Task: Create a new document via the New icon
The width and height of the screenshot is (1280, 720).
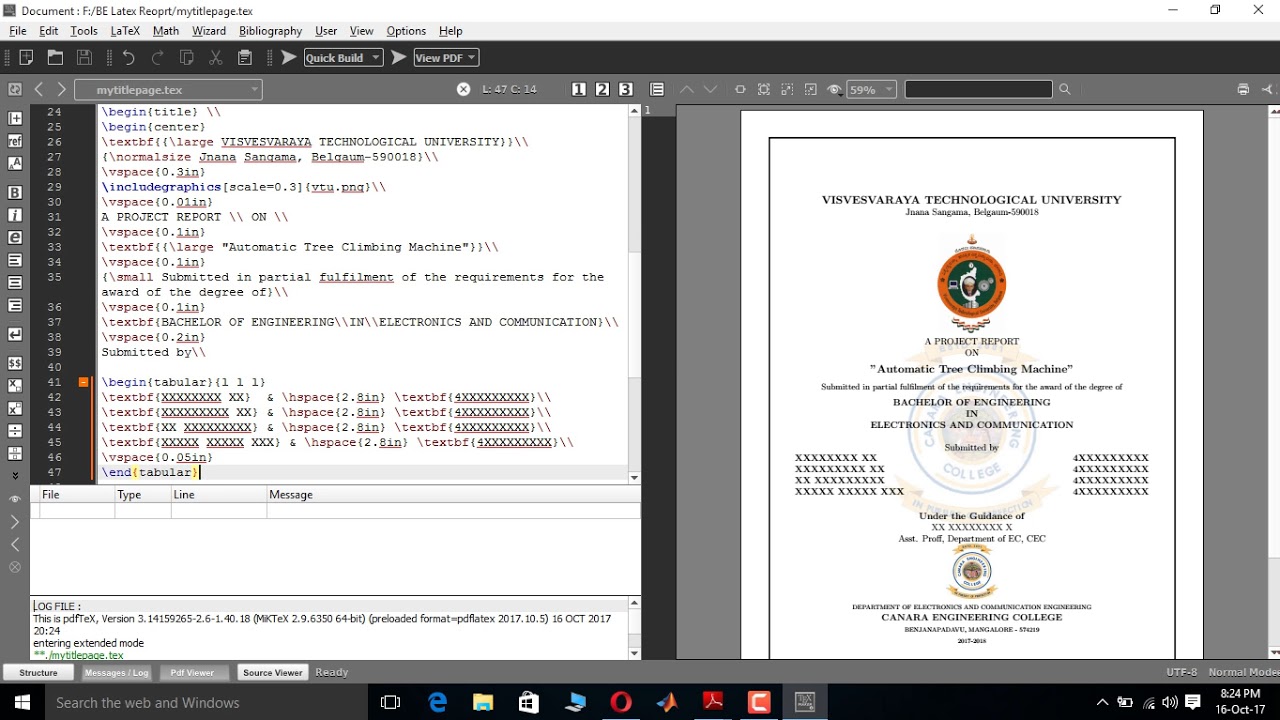Action: tap(26, 58)
